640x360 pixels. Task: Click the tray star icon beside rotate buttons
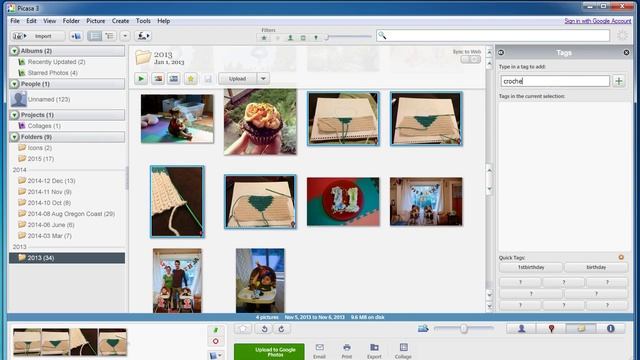pyautogui.click(x=243, y=329)
